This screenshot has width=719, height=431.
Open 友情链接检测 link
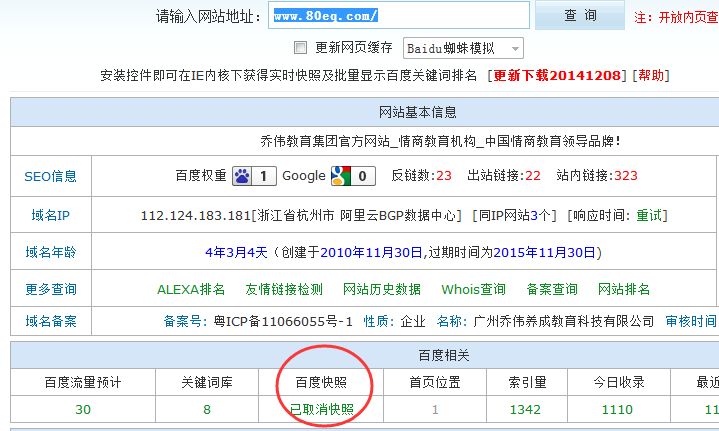(x=284, y=289)
